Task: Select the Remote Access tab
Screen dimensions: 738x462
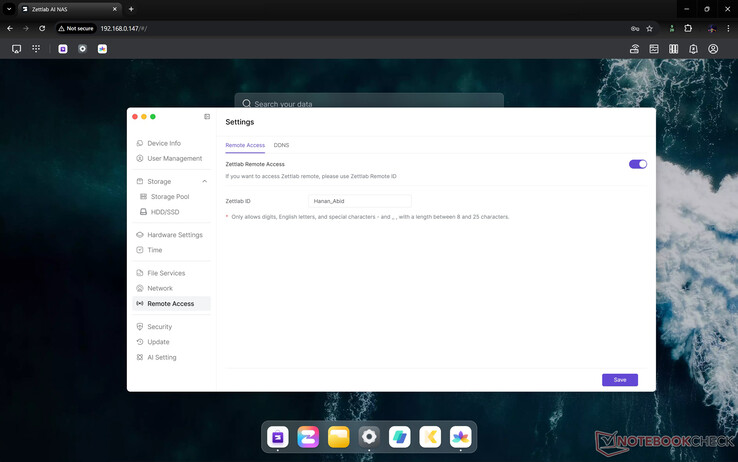Action: click(x=245, y=145)
